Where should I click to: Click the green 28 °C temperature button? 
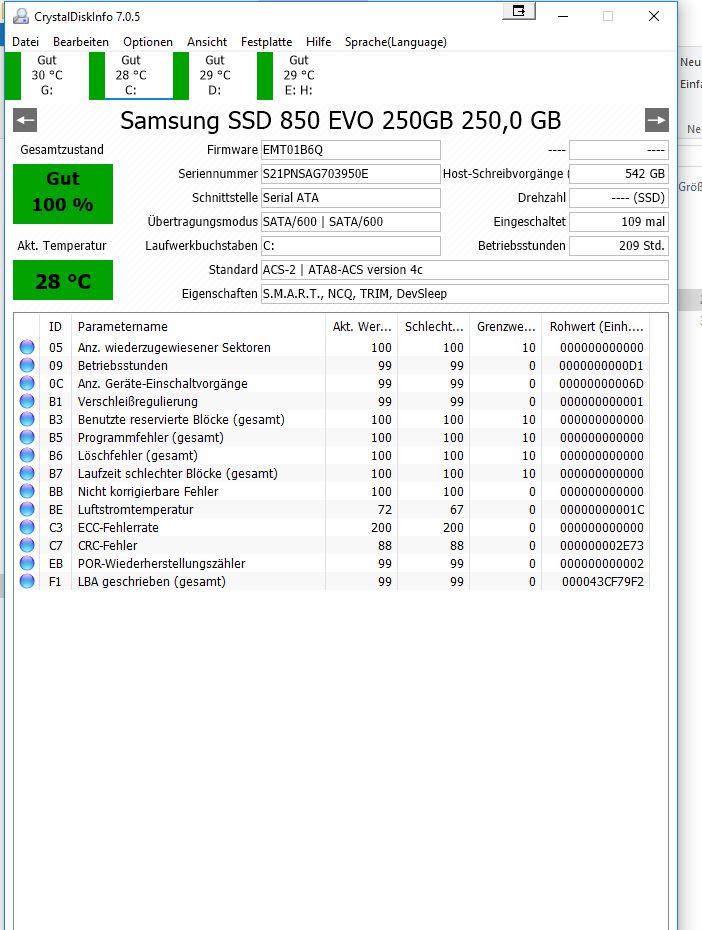pyautogui.click(x=63, y=280)
